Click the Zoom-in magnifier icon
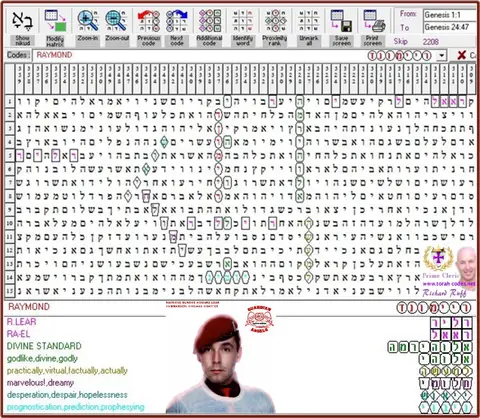Viewport: 480px width, 418px height. (x=88, y=21)
